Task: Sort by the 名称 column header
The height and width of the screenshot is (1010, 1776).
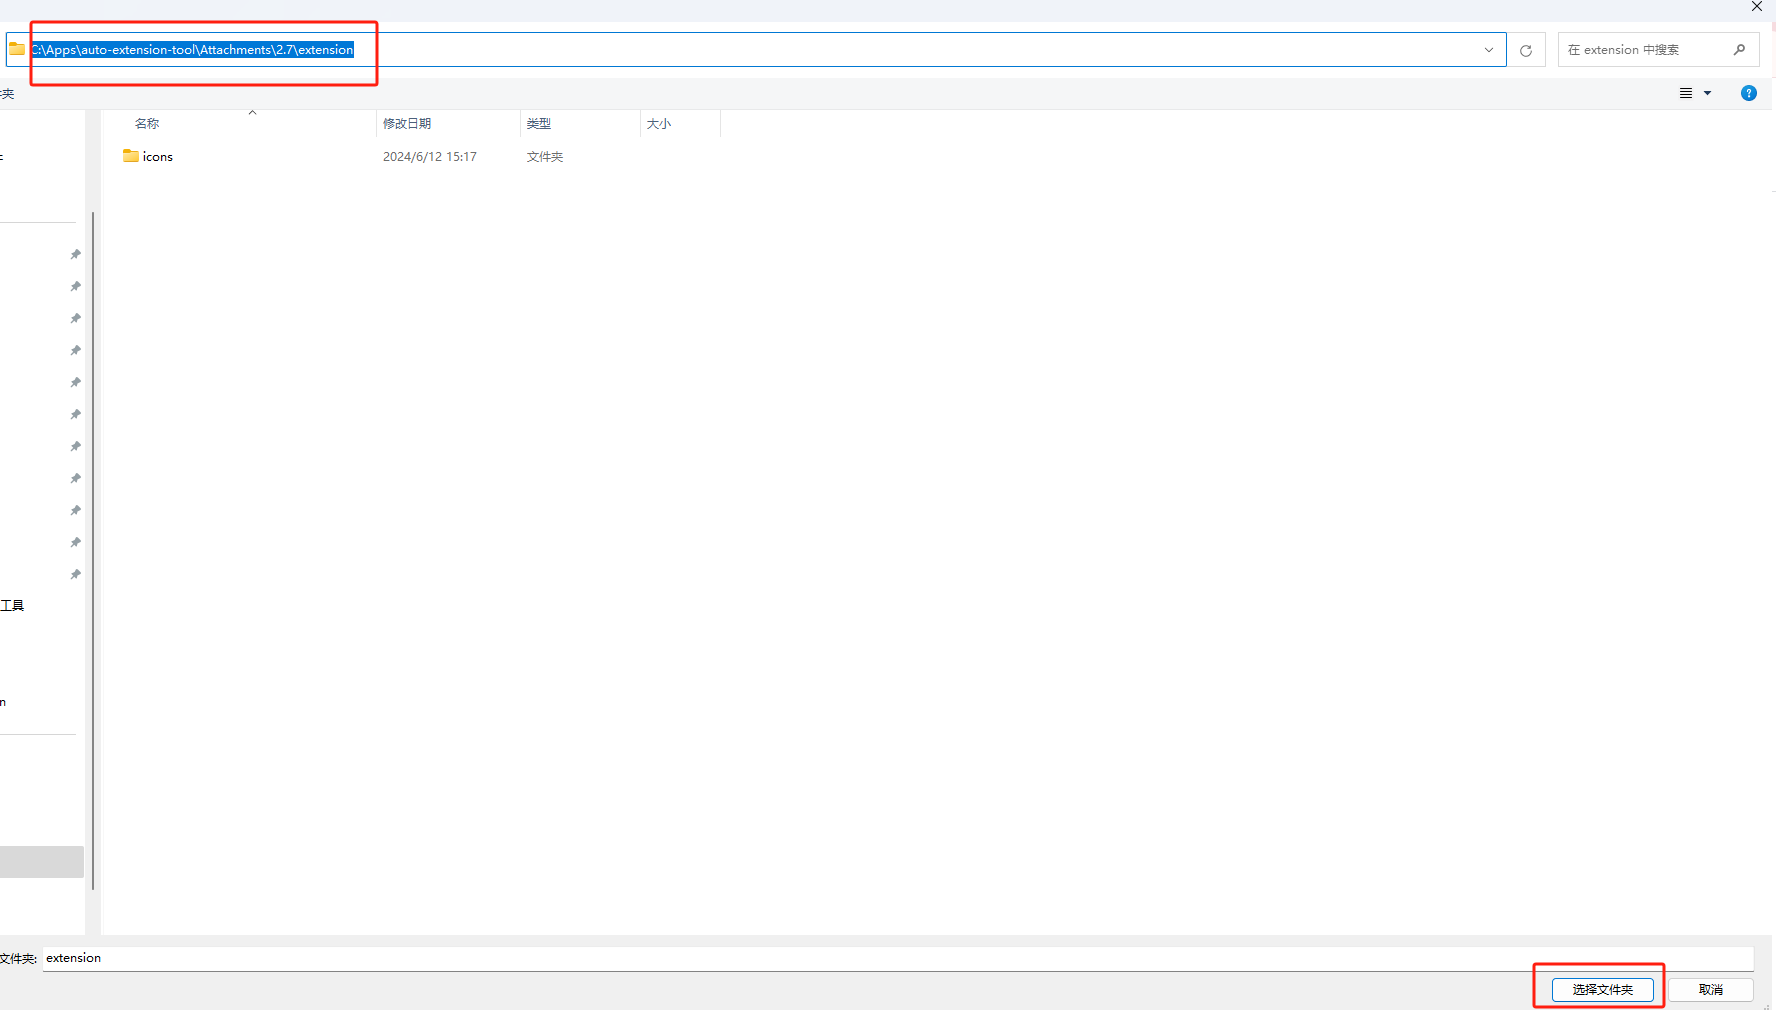Action: pyautogui.click(x=147, y=124)
